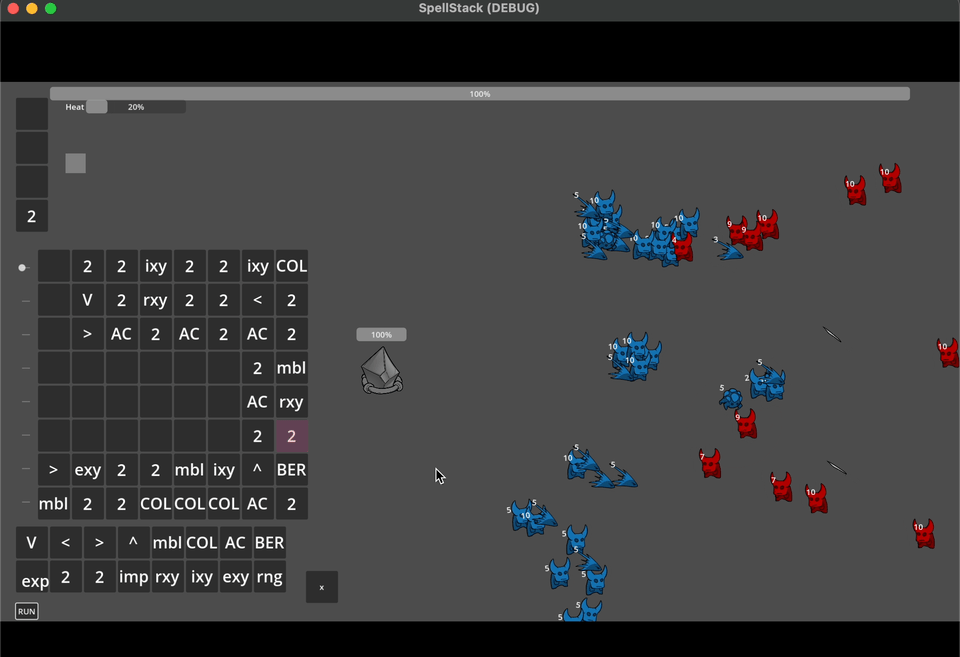Select the "2" slot in the left stack column

click(32, 216)
